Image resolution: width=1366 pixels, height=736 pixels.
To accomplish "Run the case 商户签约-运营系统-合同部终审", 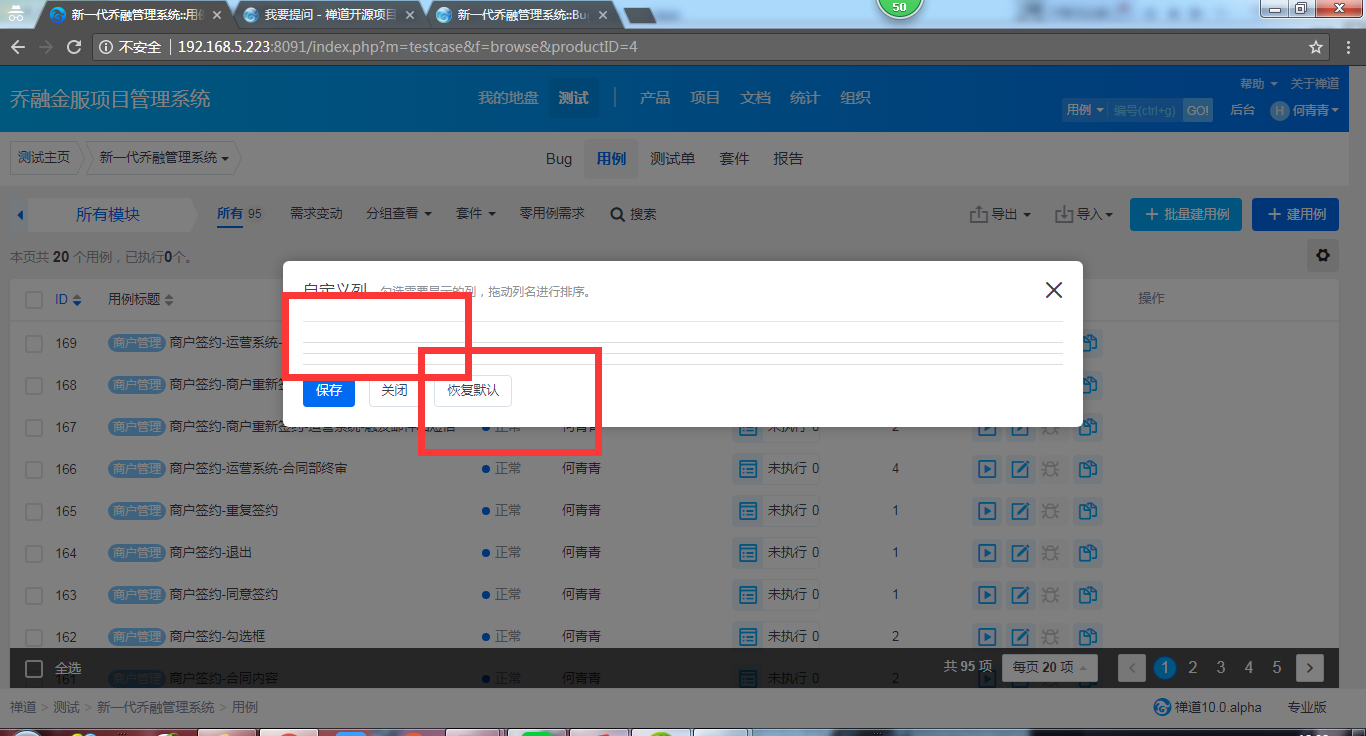I will click(x=987, y=469).
